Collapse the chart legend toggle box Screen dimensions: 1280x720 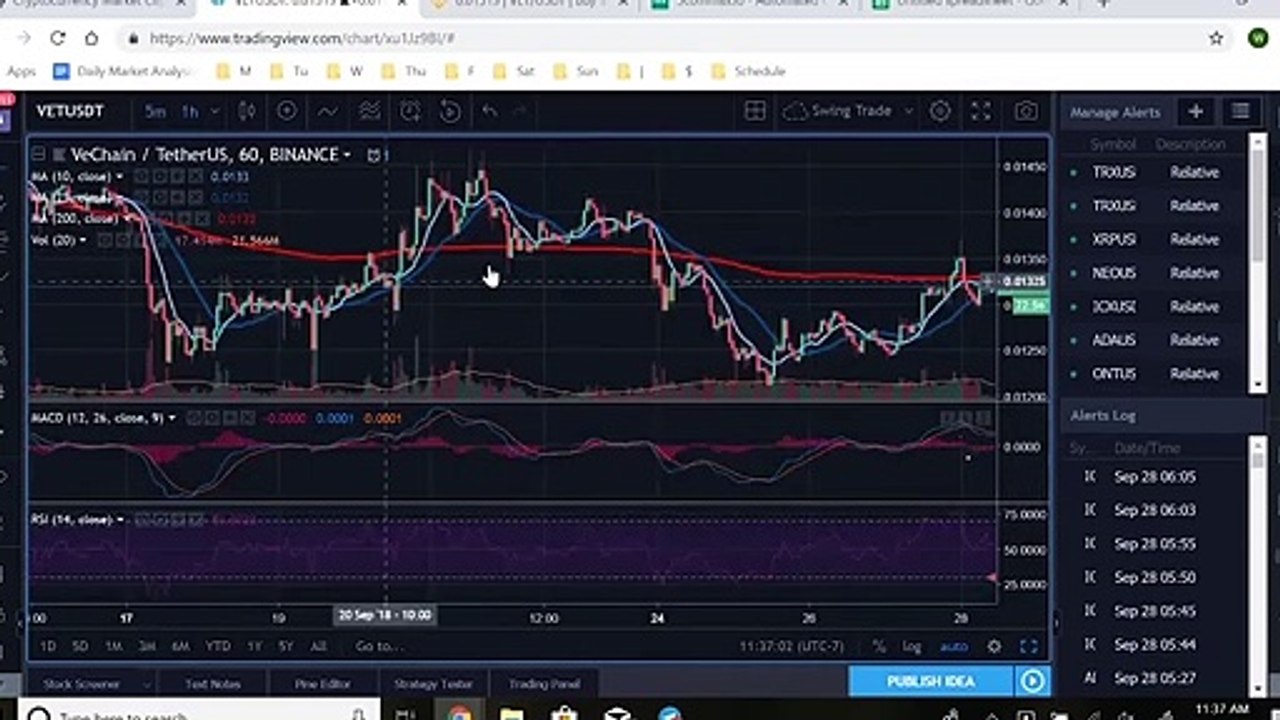[38, 154]
